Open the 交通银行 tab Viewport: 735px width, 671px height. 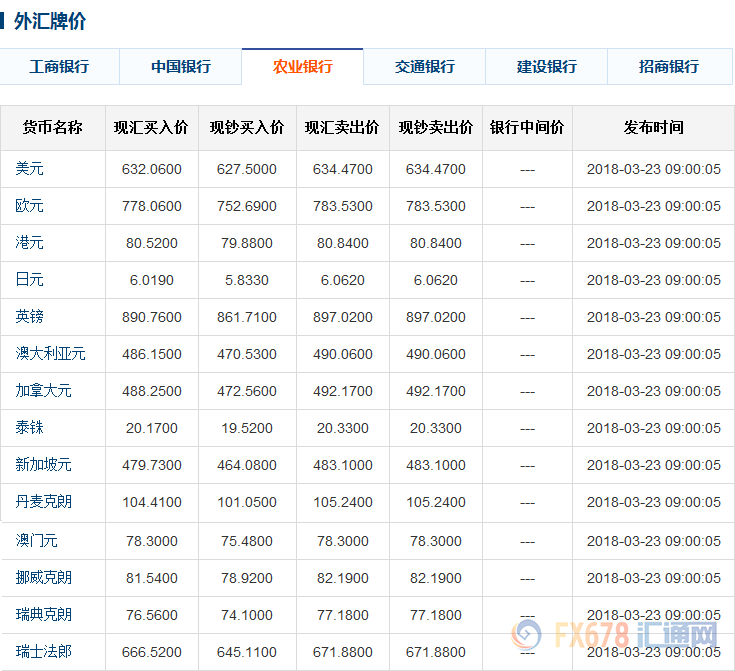(425, 67)
